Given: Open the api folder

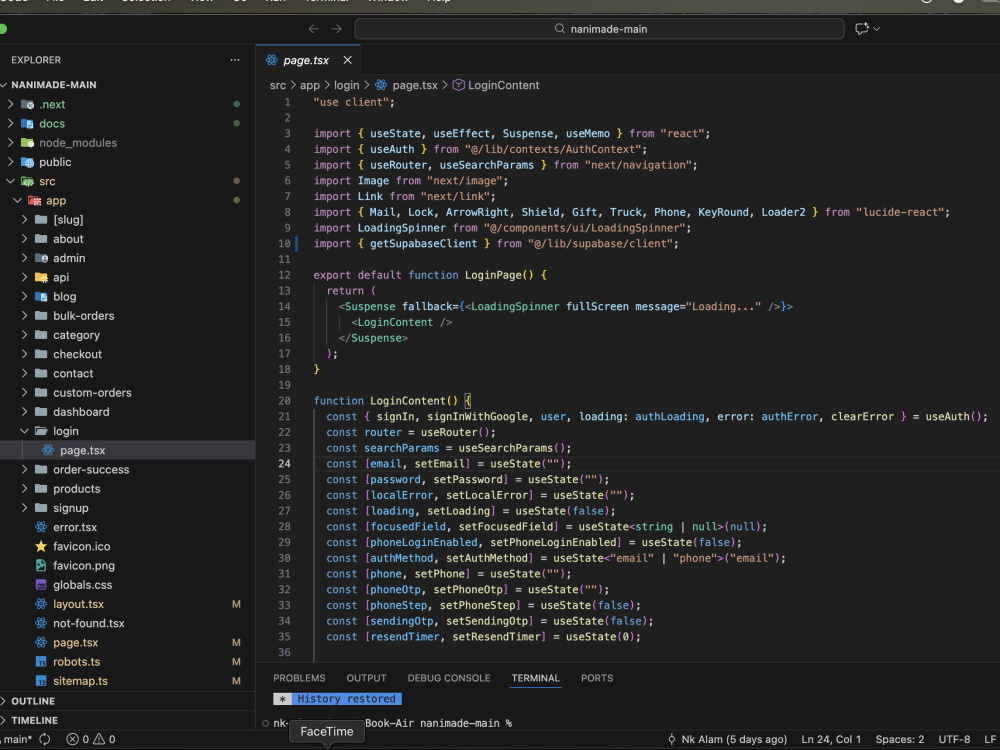Looking at the screenshot, I should [x=61, y=277].
